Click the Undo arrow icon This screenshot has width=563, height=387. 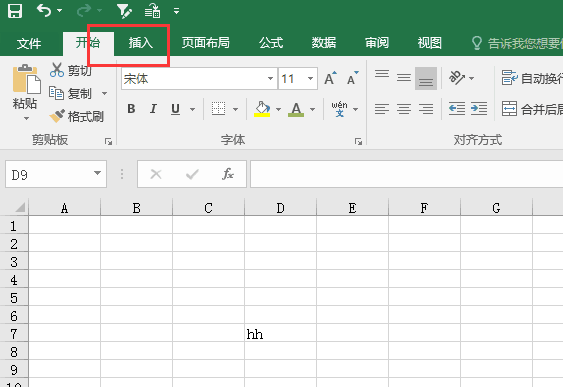coord(44,11)
